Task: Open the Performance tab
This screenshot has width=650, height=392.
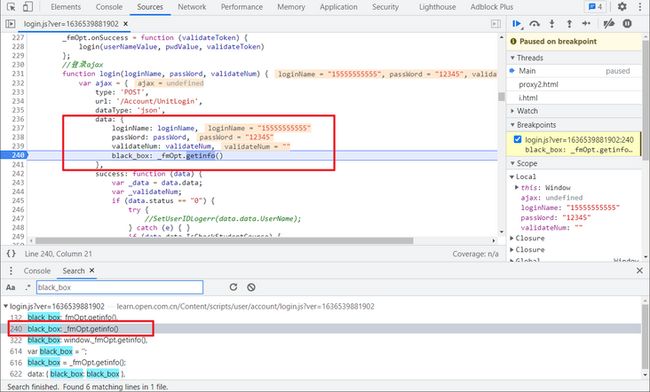Action: 242,7
